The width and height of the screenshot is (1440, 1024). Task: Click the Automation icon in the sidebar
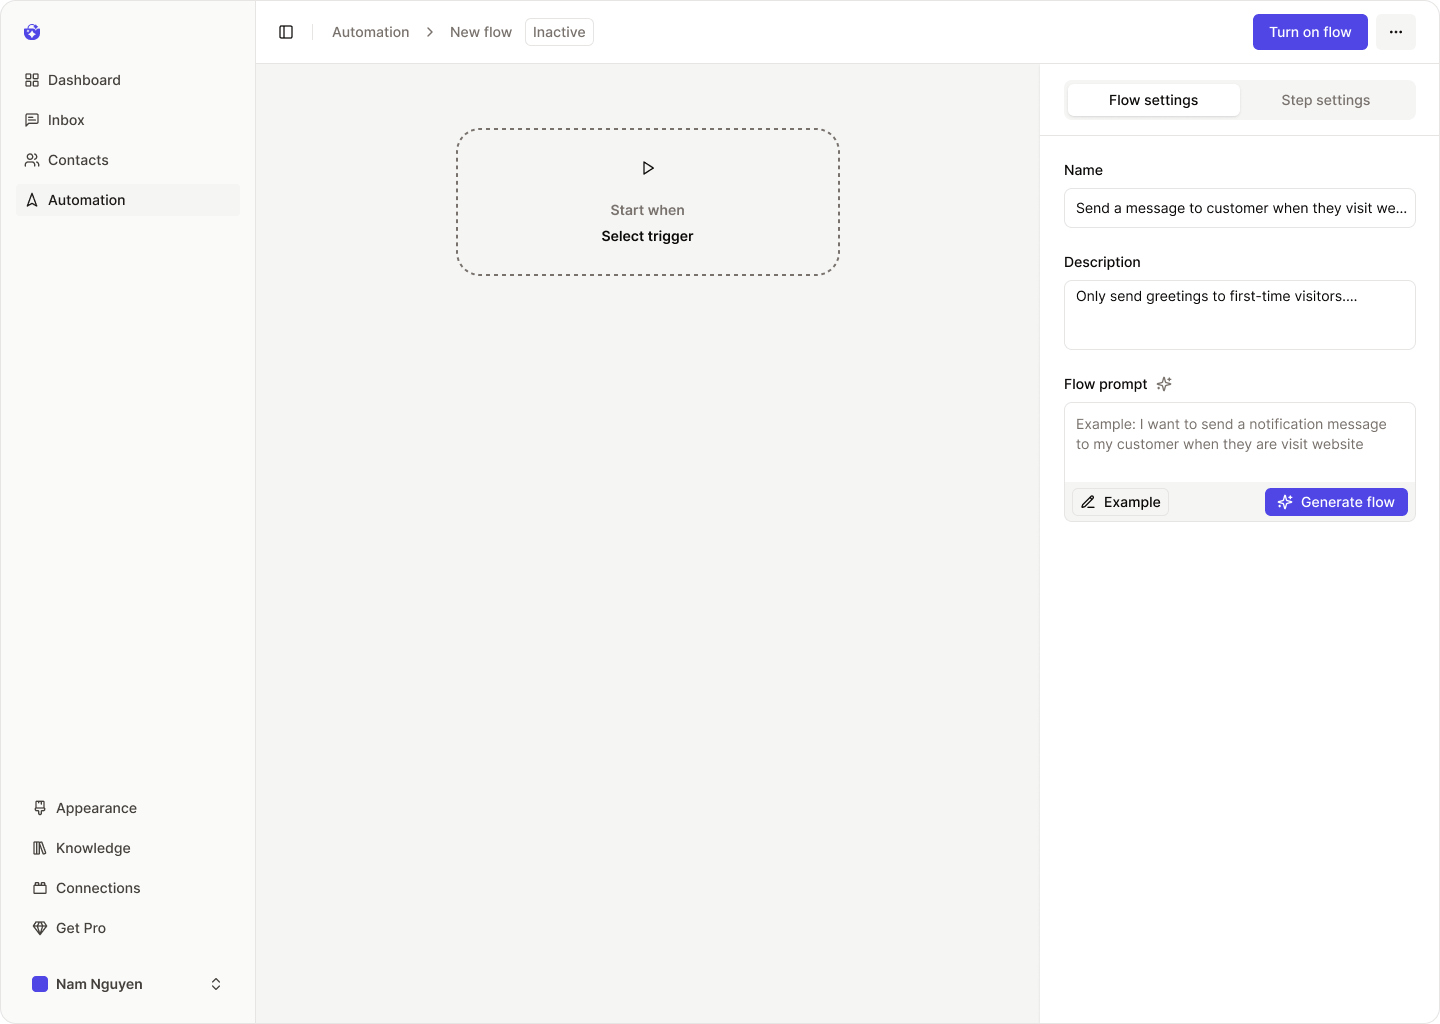tap(33, 200)
